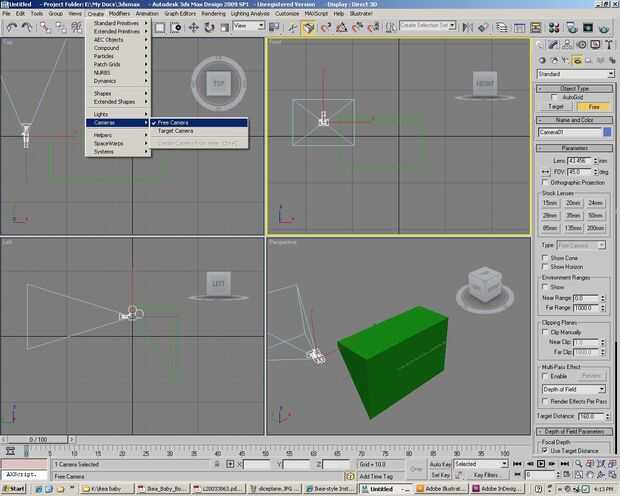Viewport: 620px width, 496px height.
Task: Open the Create Selection Set dropdown
Action: point(427,26)
